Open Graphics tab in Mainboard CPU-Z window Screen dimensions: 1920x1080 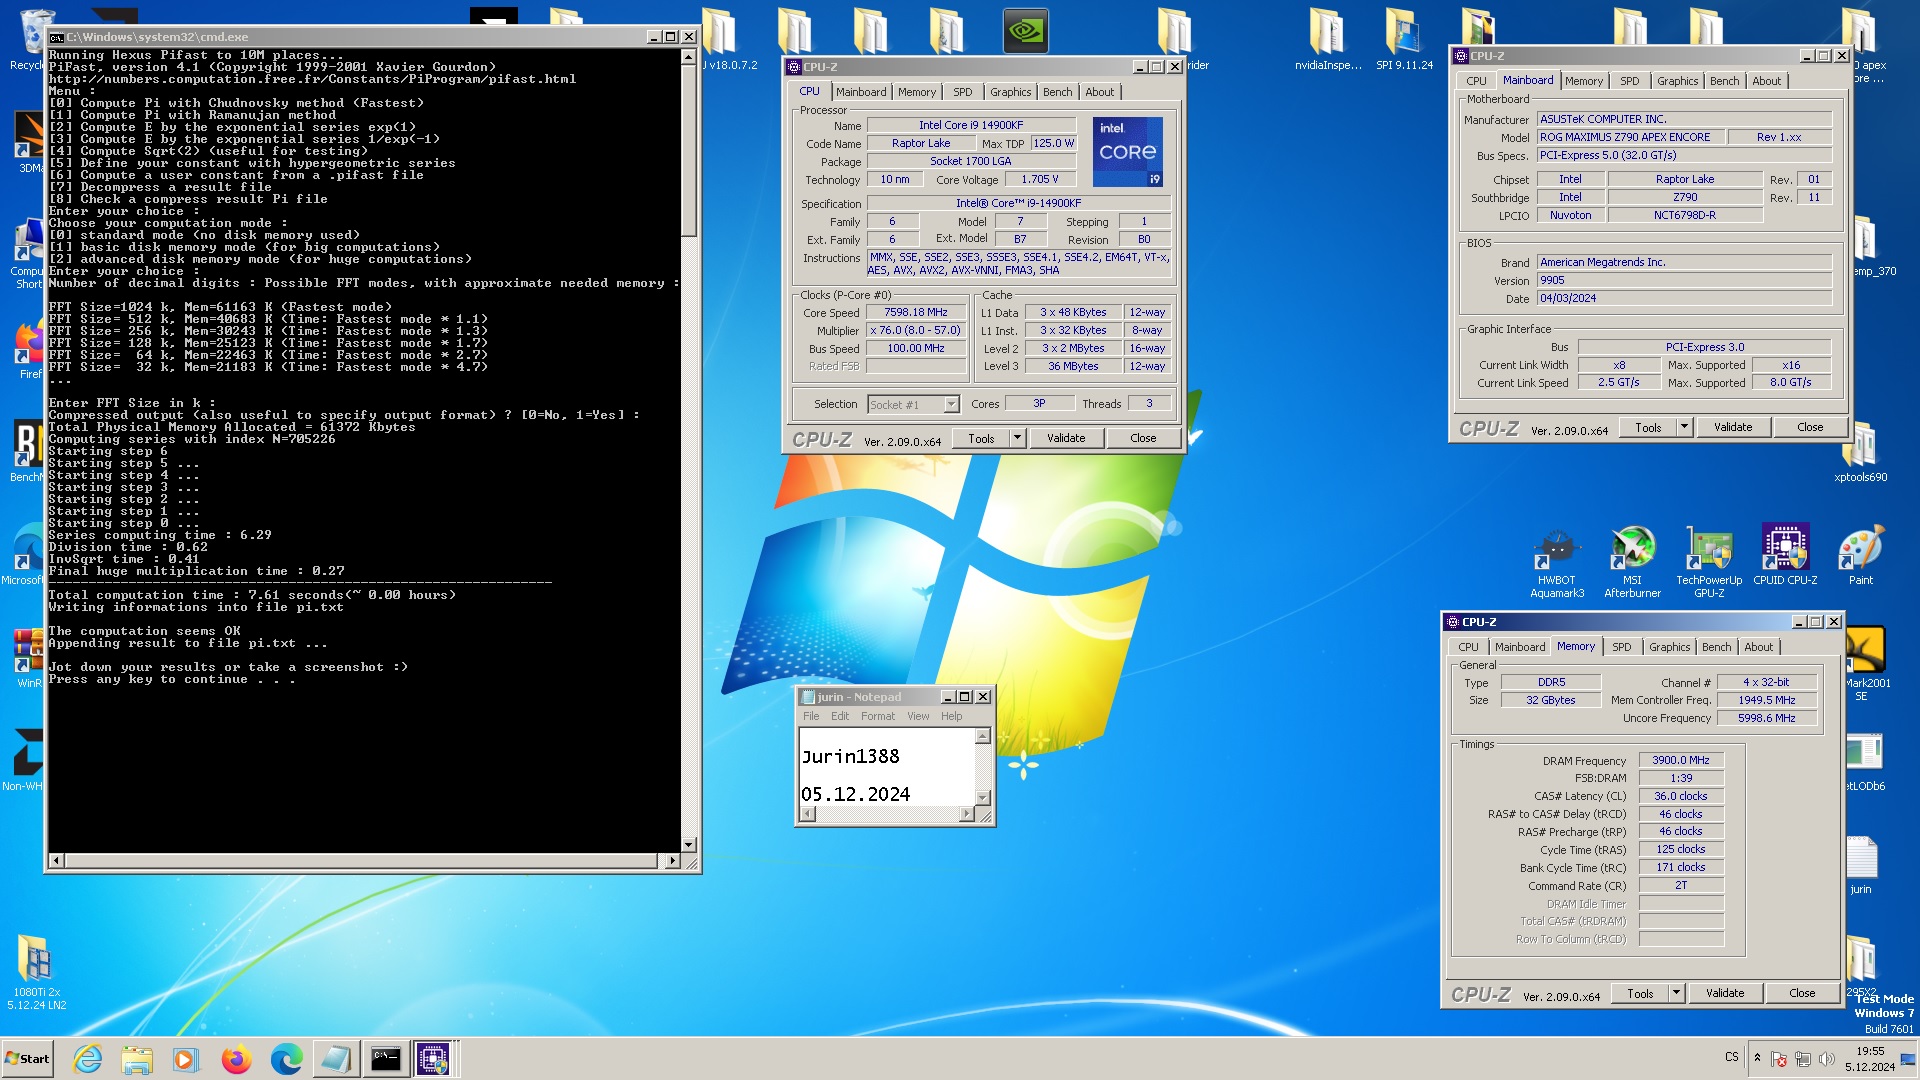point(1677,81)
